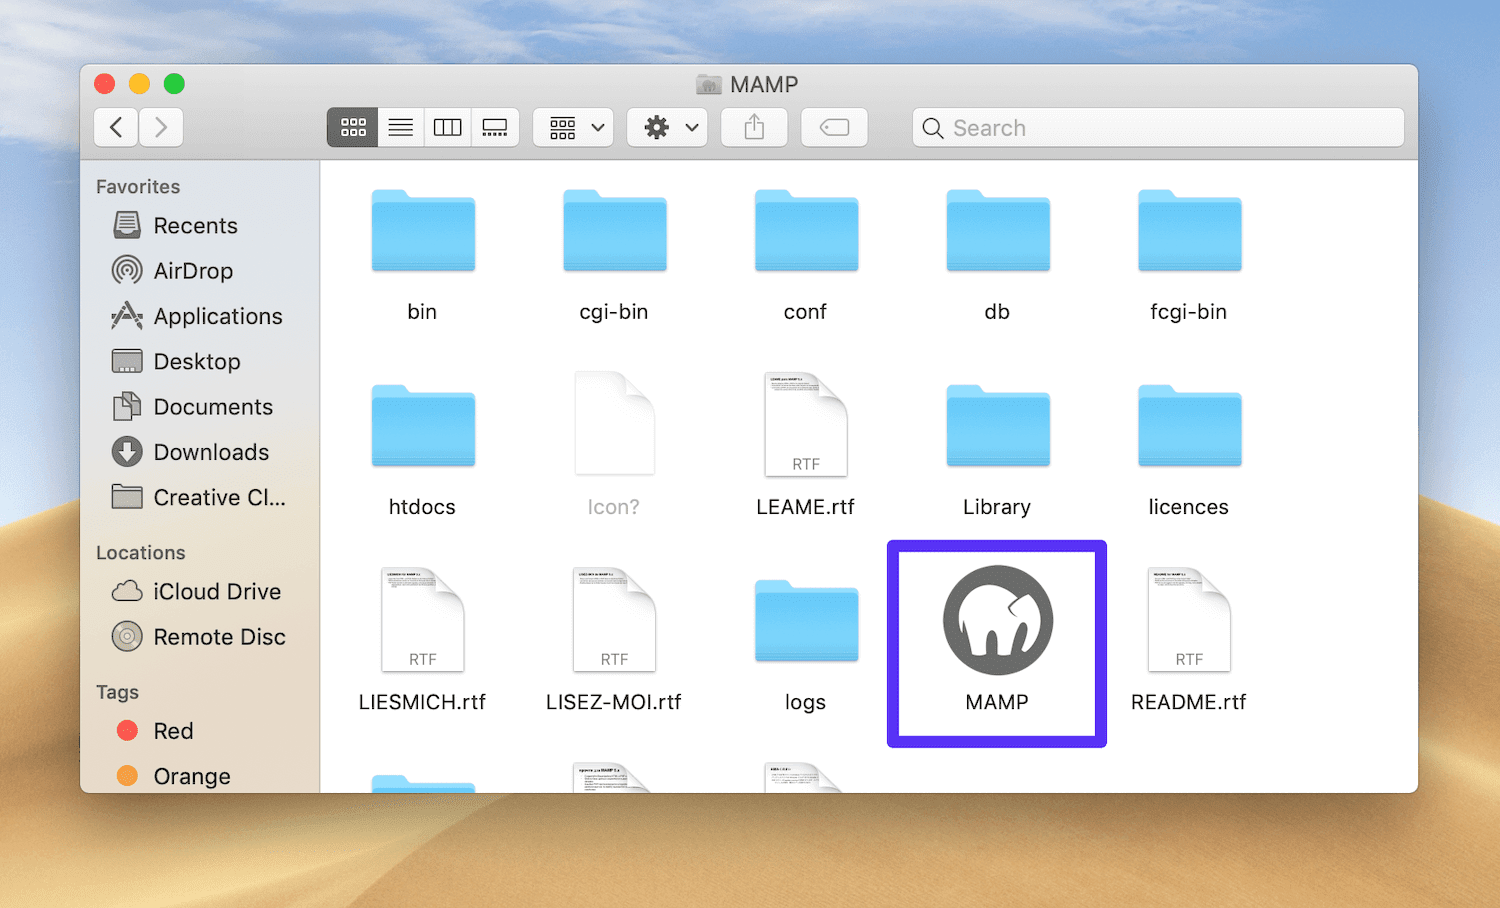Image resolution: width=1500 pixels, height=908 pixels.
Task: Open the MAMP application icon
Action: (996, 620)
